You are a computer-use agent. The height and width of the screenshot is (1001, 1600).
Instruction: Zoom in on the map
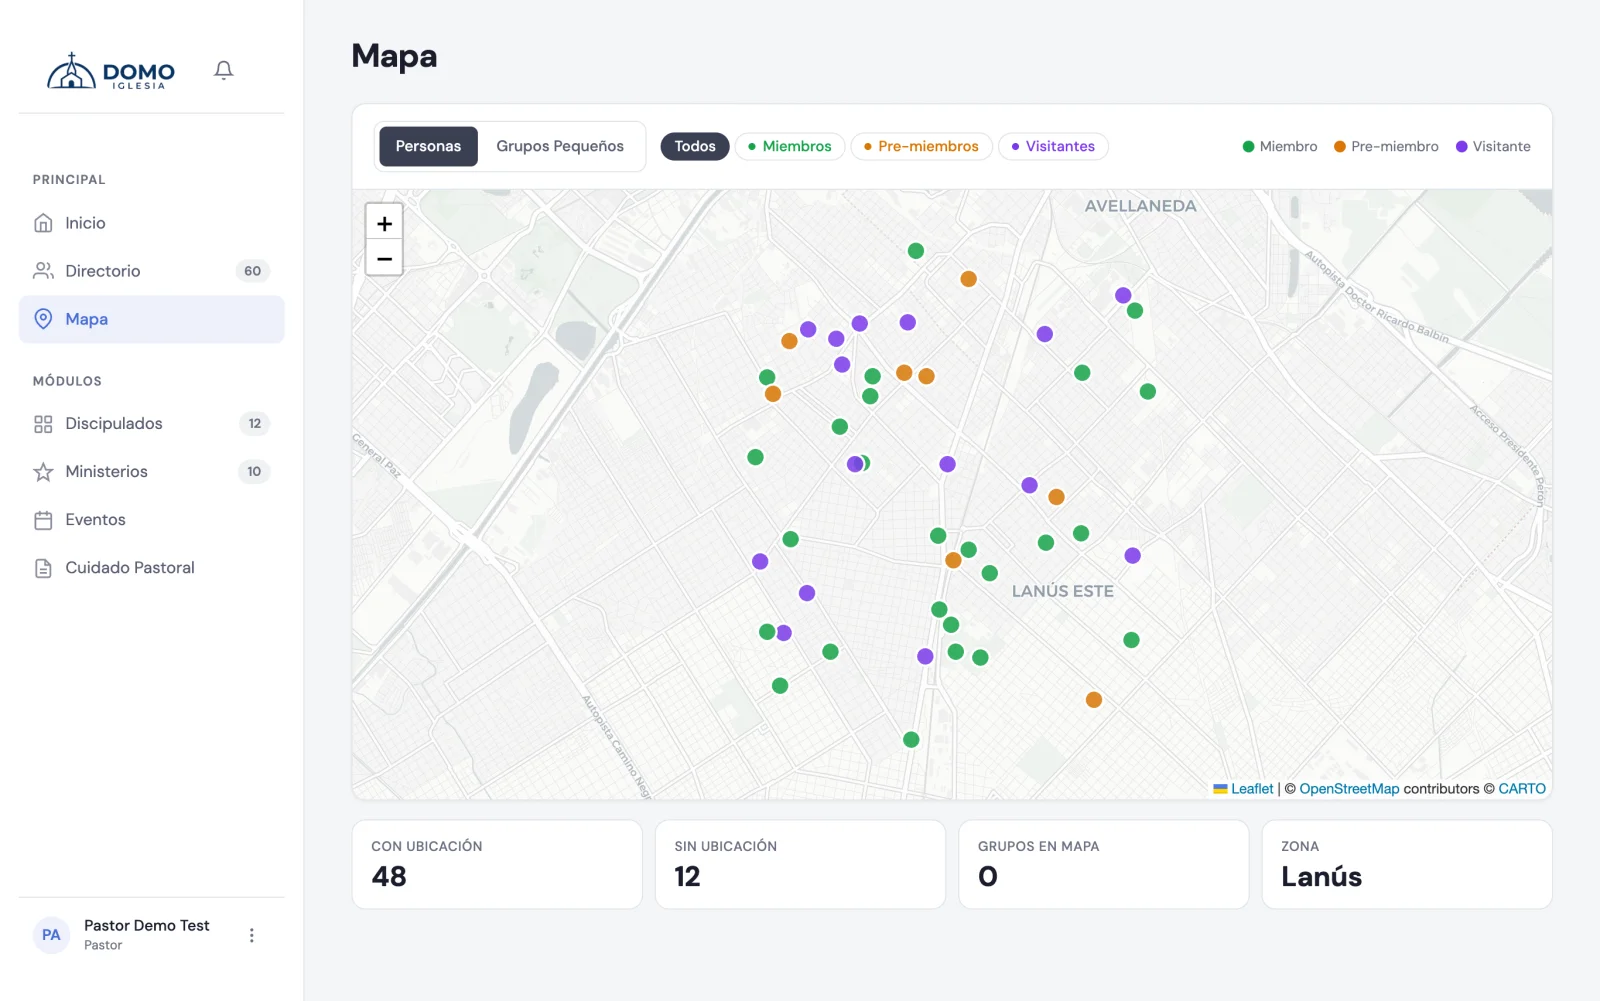(x=384, y=223)
